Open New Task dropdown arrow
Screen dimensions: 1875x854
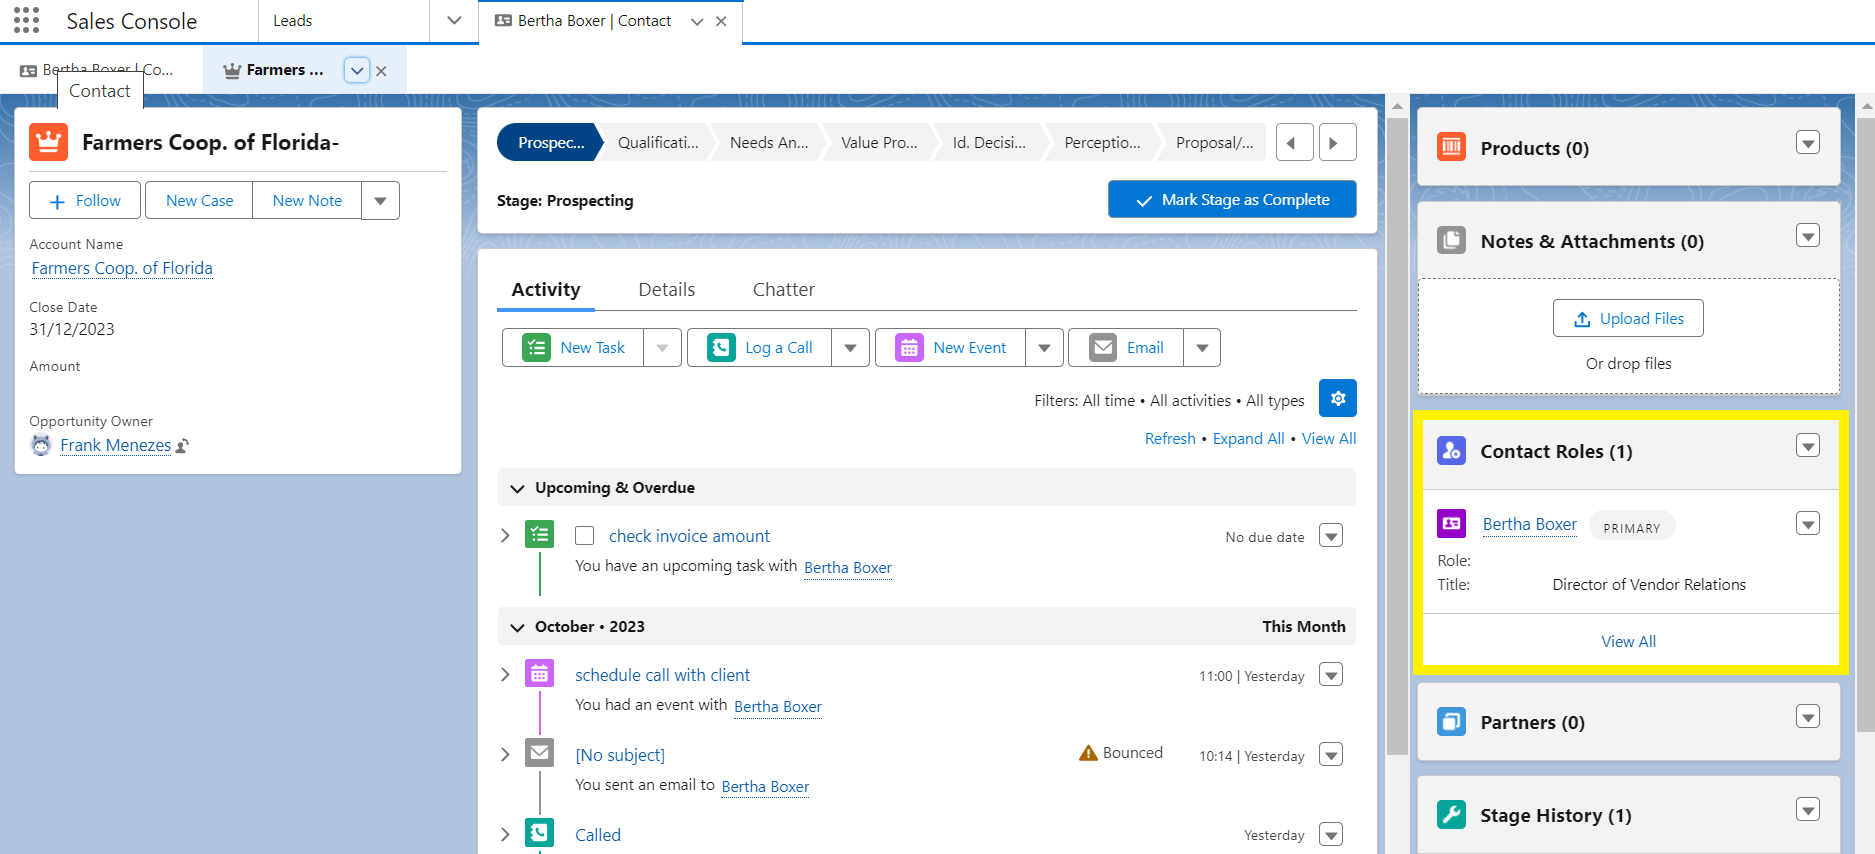click(662, 347)
